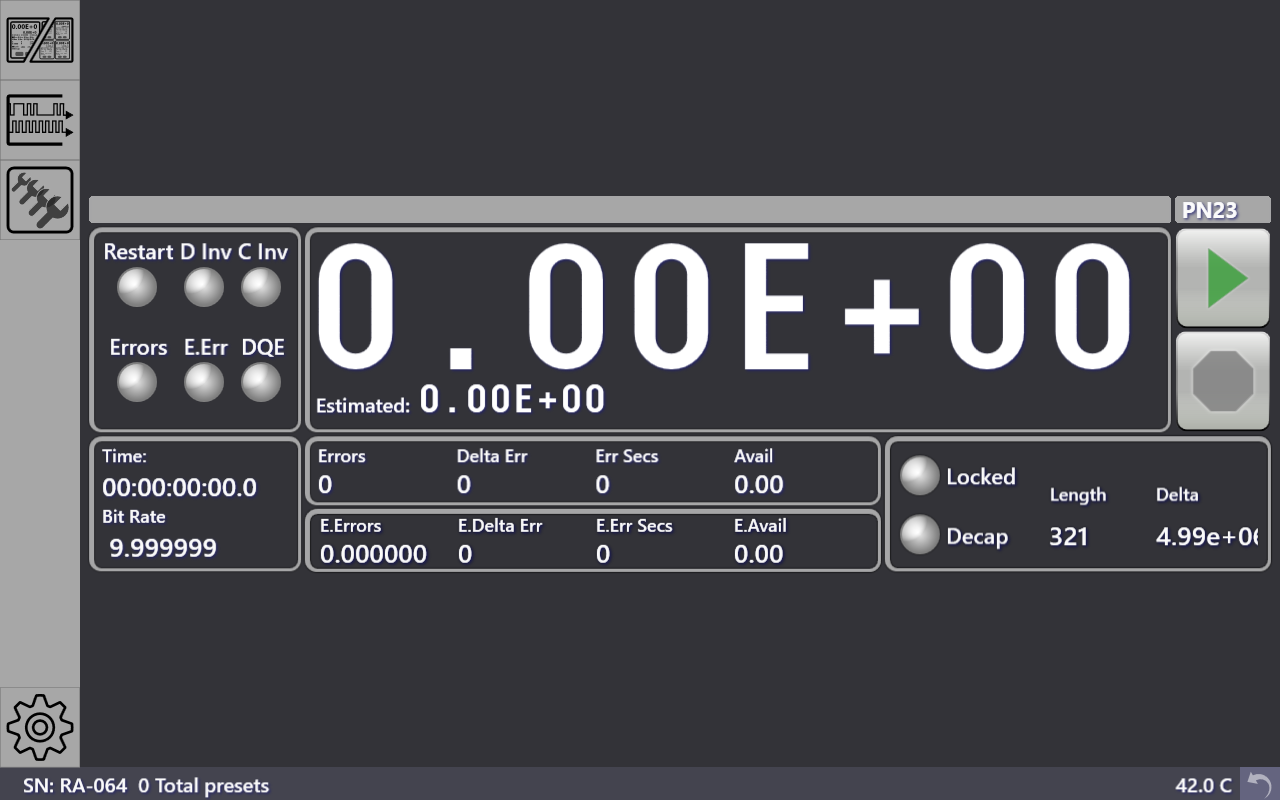Click the E.Err indicator LED

[x=204, y=381]
